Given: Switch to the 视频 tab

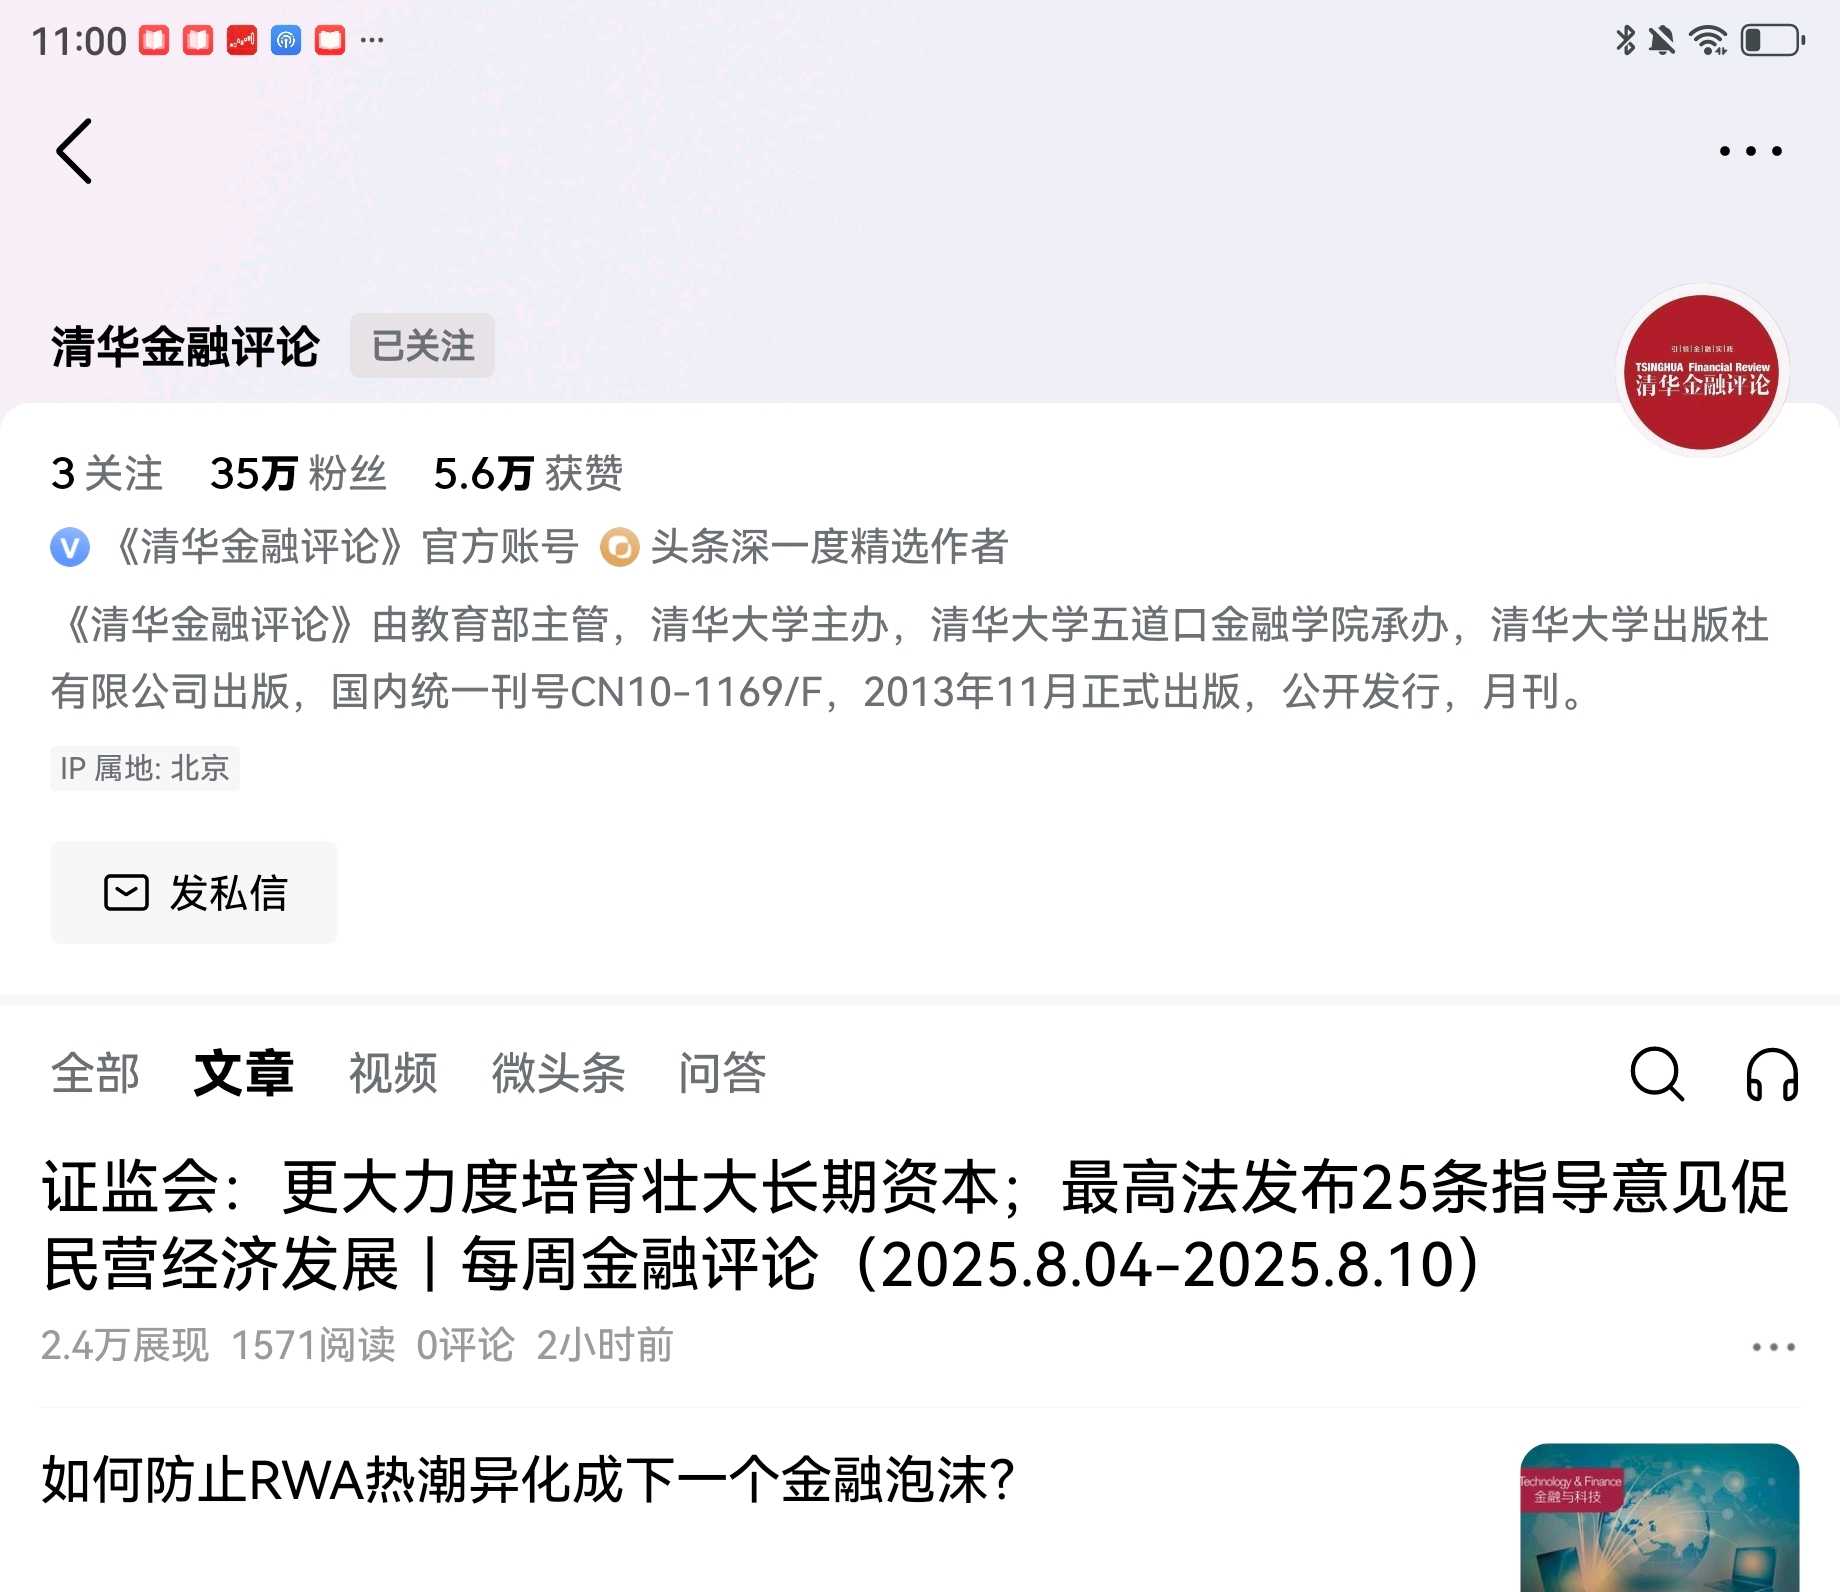Looking at the screenshot, I should point(393,1074).
